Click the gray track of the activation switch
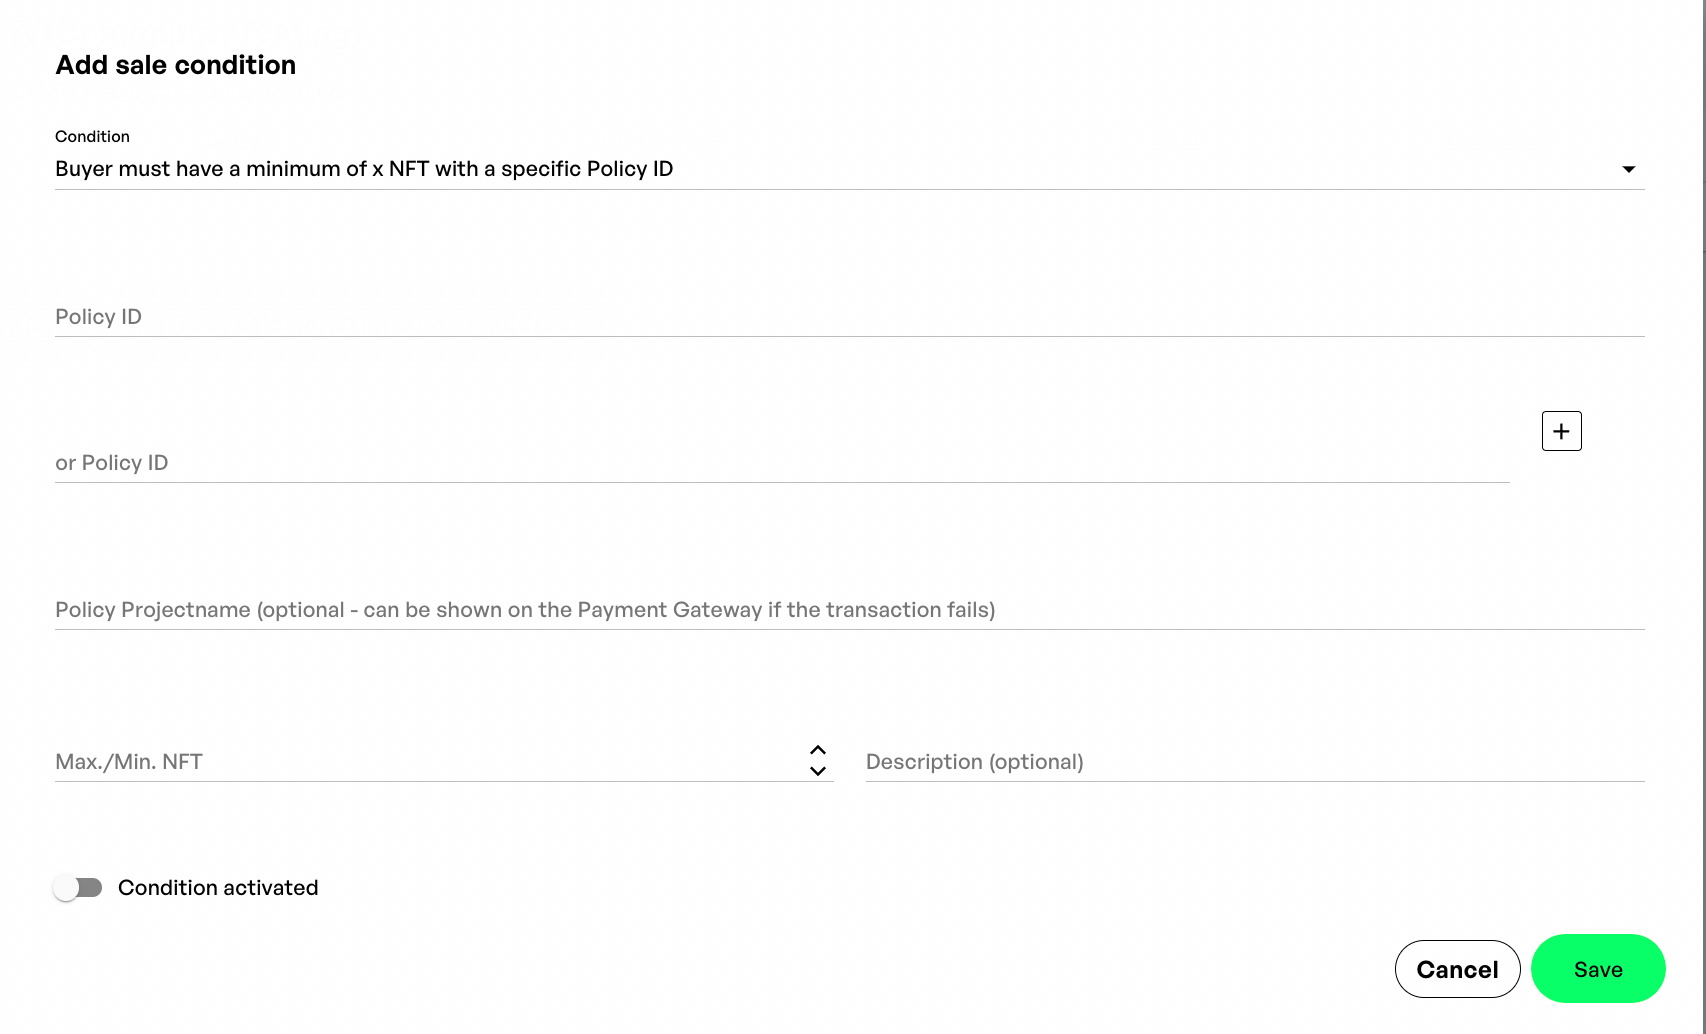Viewport: 1706px width, 1034px height. pyautogui.click(x=92, y=888)
